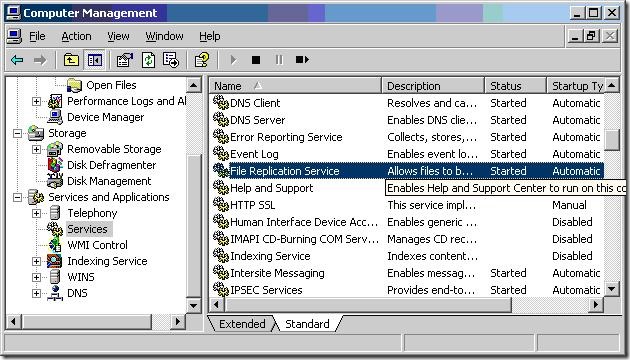This screenshot has height=360, width=630.
Task: Click the DNS network icon in tree
Action: pyautogui.click(x=55, y=293)
